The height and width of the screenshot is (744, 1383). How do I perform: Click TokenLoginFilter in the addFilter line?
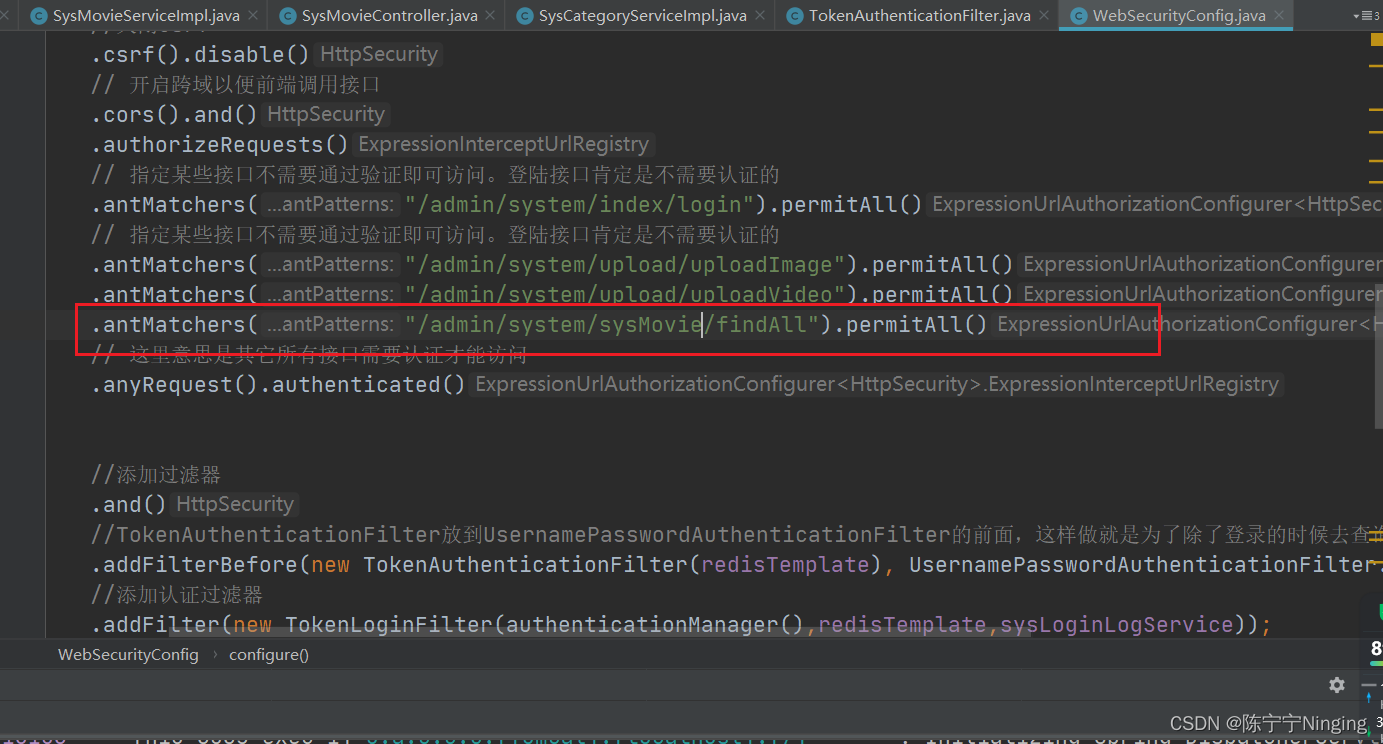tap(389, 625)
